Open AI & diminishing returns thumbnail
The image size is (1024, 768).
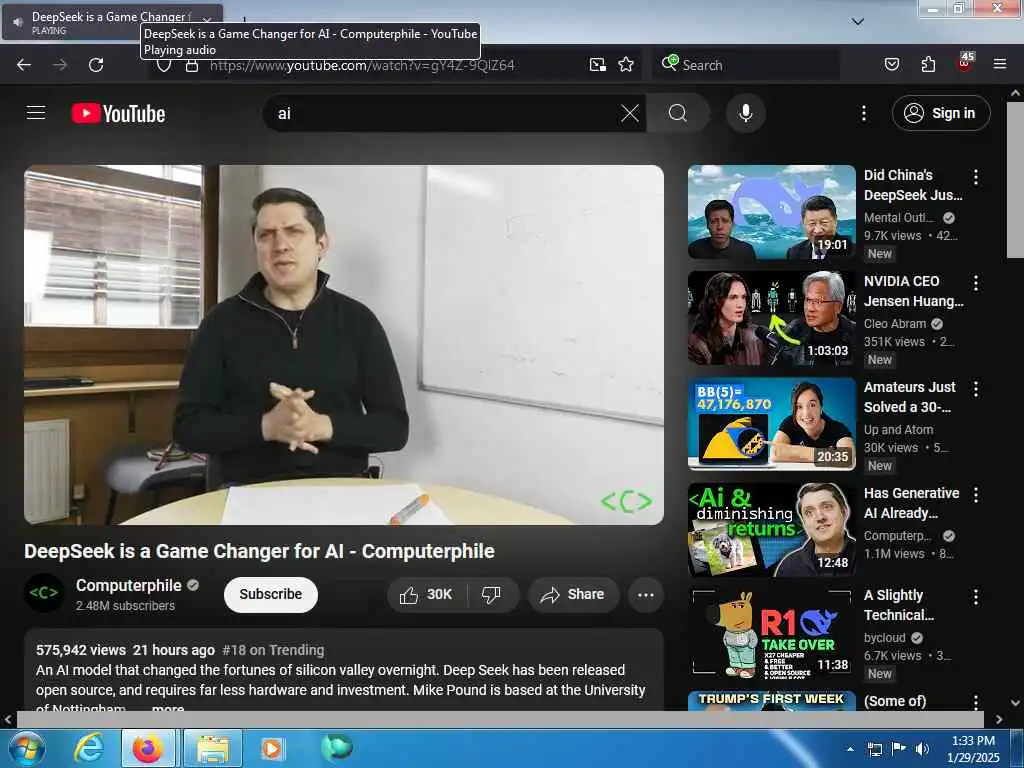tap(771, 530)
